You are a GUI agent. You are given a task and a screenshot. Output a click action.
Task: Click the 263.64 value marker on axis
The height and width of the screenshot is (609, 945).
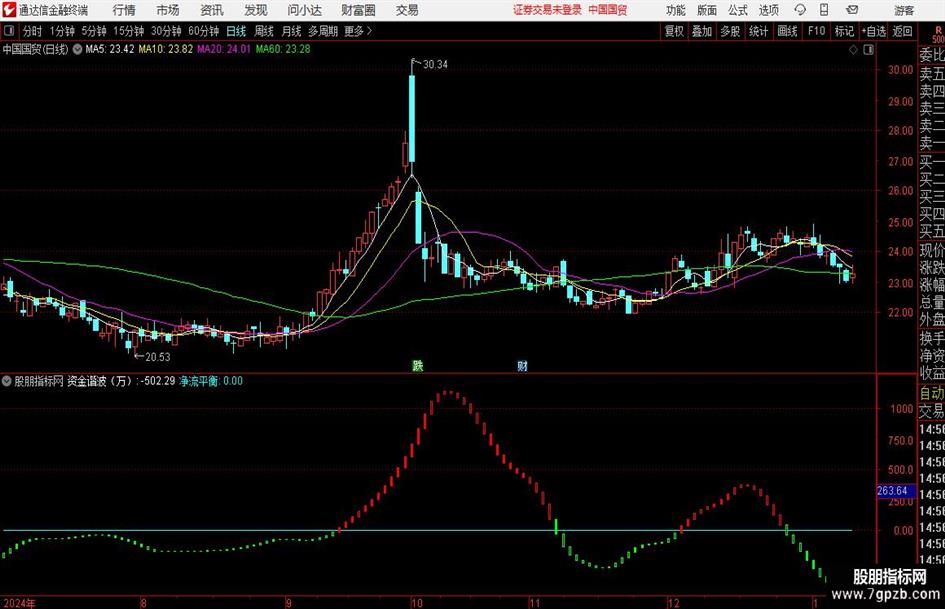tap(895, 491)
